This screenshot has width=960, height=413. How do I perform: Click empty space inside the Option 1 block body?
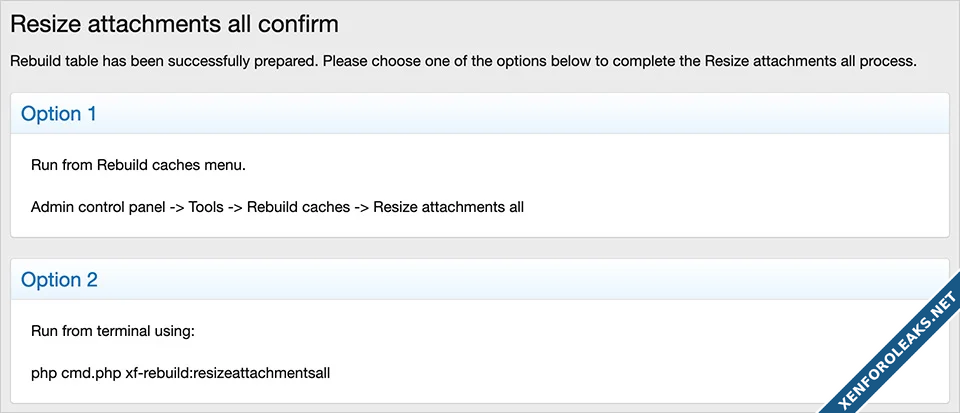pyautogui.click(x=700, y=185)
